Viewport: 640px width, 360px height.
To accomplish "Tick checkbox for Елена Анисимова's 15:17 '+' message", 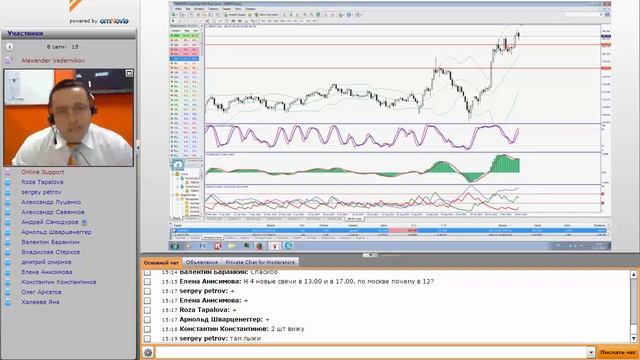I will click(x=147, y=300).
